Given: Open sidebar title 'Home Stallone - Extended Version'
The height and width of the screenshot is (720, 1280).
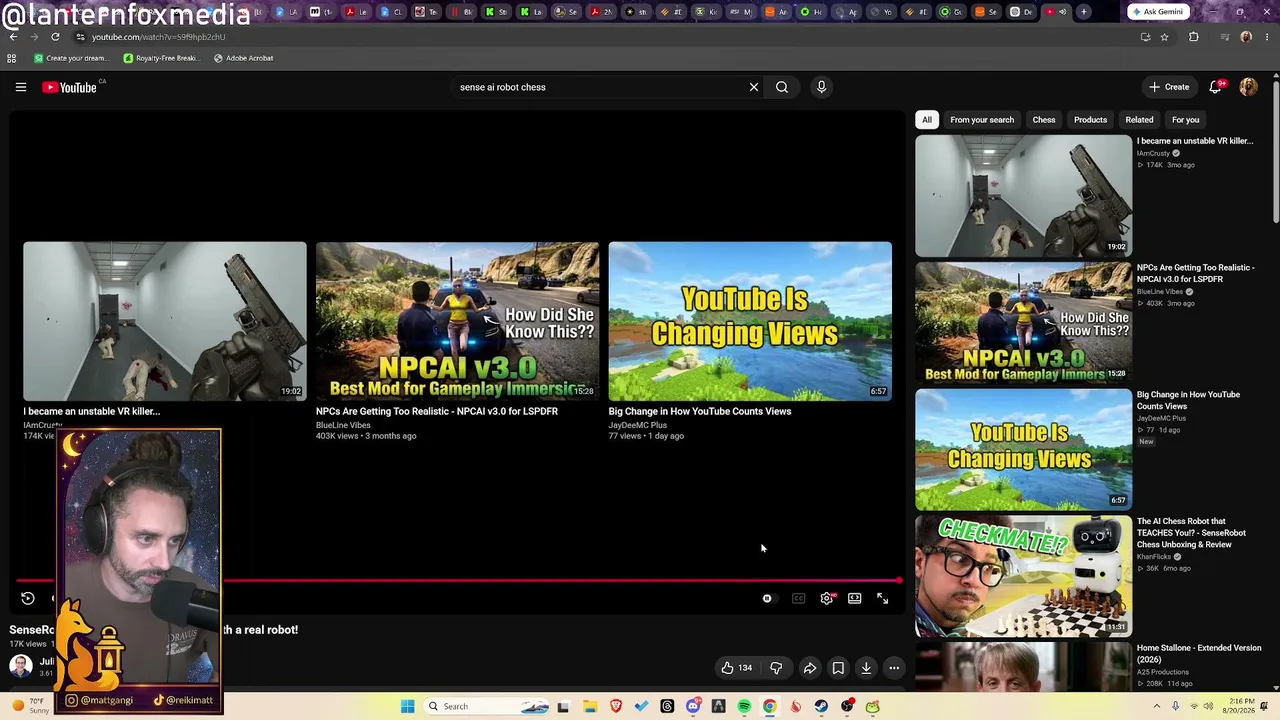Looking at the screenshot, I should click(x=1199, y=654).
